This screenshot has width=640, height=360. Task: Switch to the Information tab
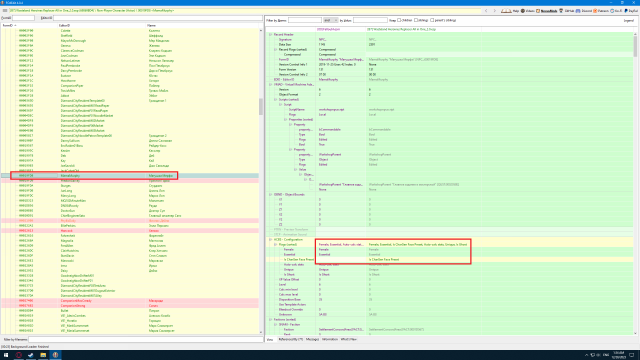coord(330,339)
